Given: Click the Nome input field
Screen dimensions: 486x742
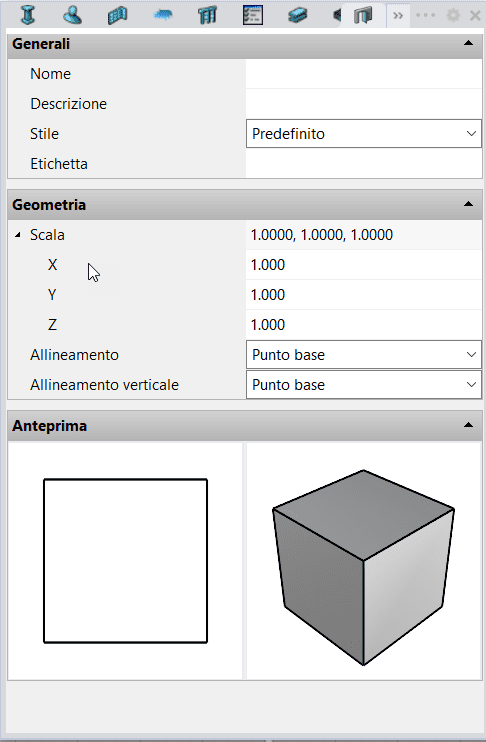Looking at the screenshot, I should point(363,74).
